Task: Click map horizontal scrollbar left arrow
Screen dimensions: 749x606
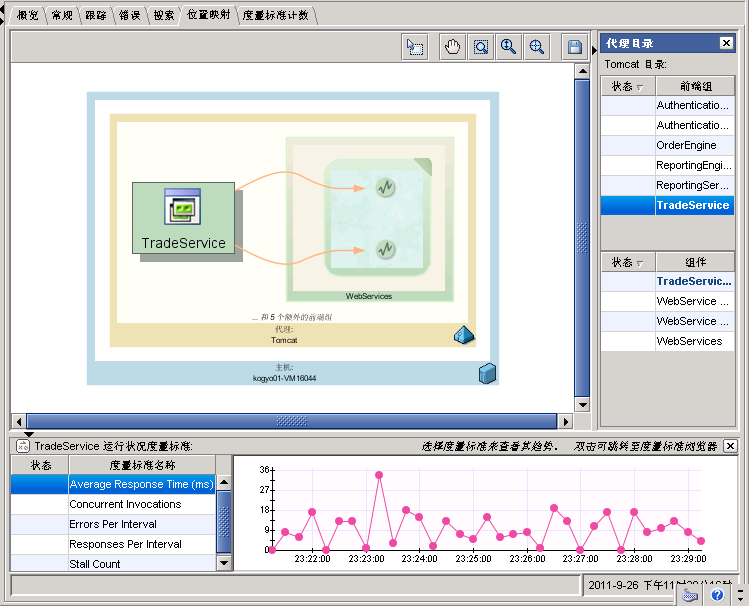Action: (19, 422)
